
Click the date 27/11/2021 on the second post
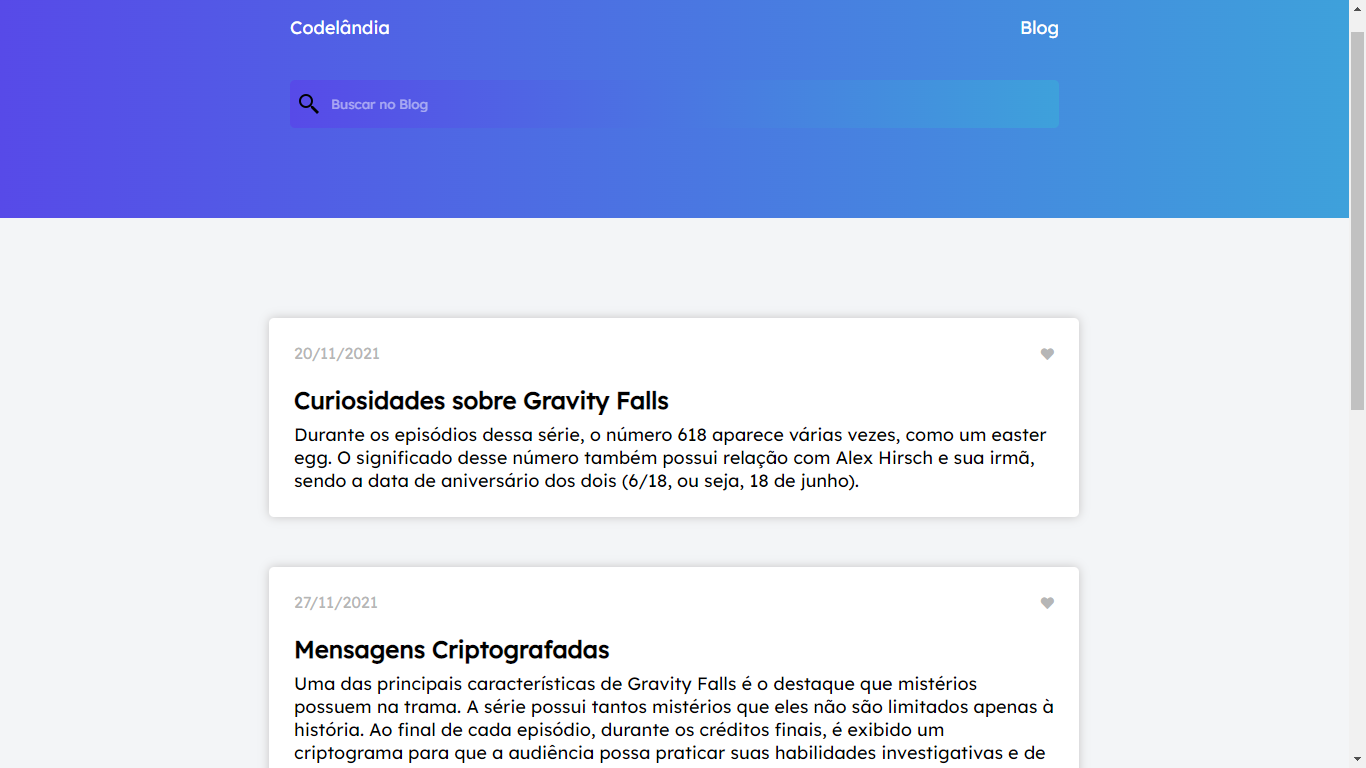pos(335,603)
